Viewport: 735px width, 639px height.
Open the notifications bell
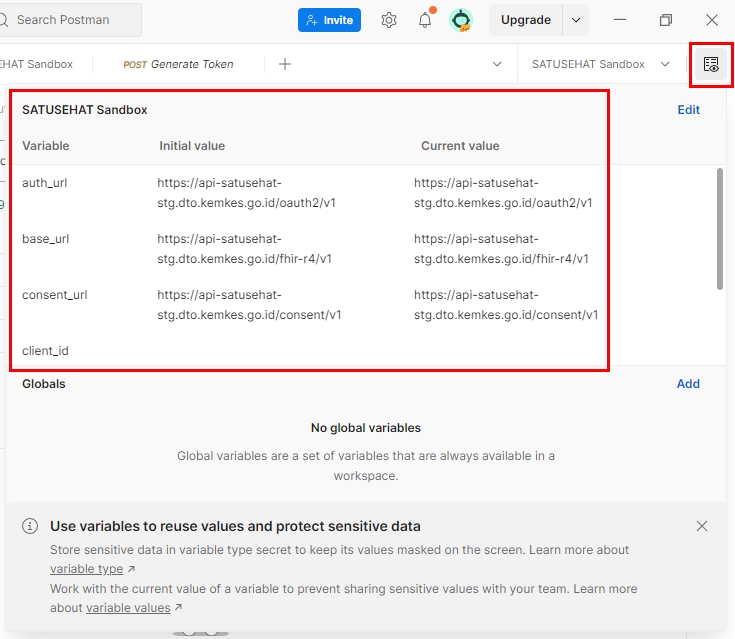coord(425,20)
